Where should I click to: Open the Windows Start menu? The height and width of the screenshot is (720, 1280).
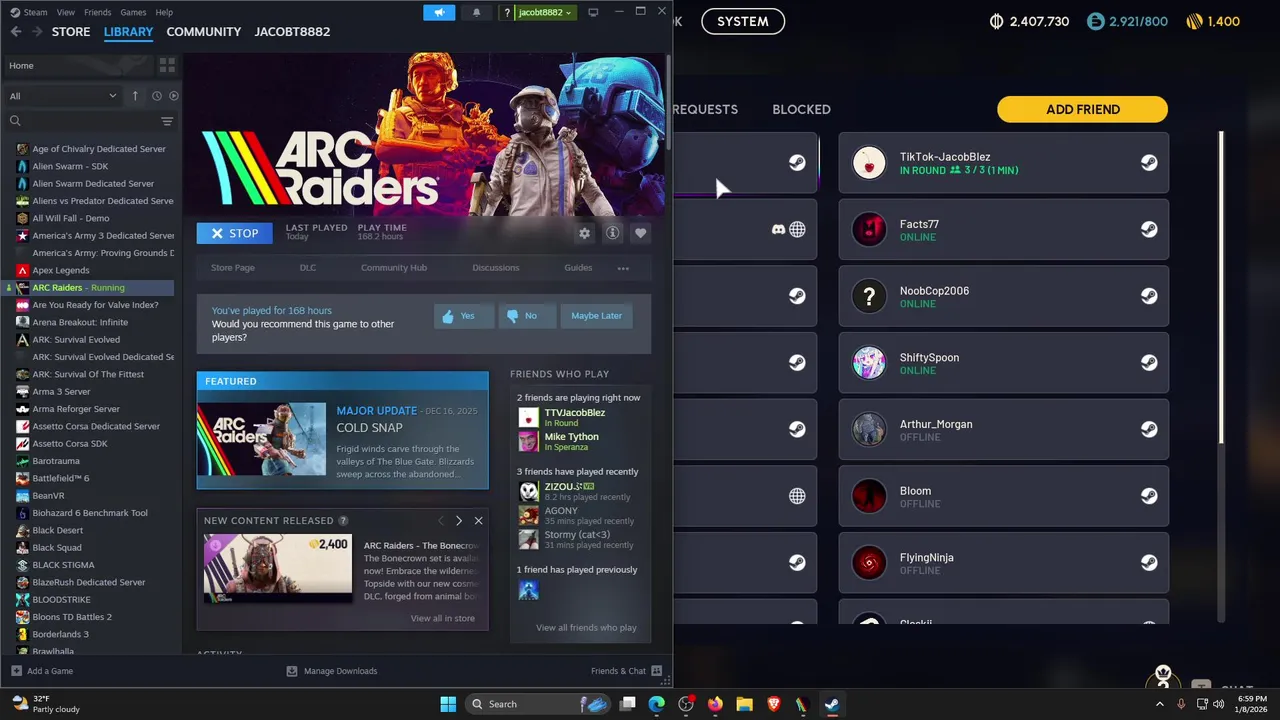click(448, 704)
